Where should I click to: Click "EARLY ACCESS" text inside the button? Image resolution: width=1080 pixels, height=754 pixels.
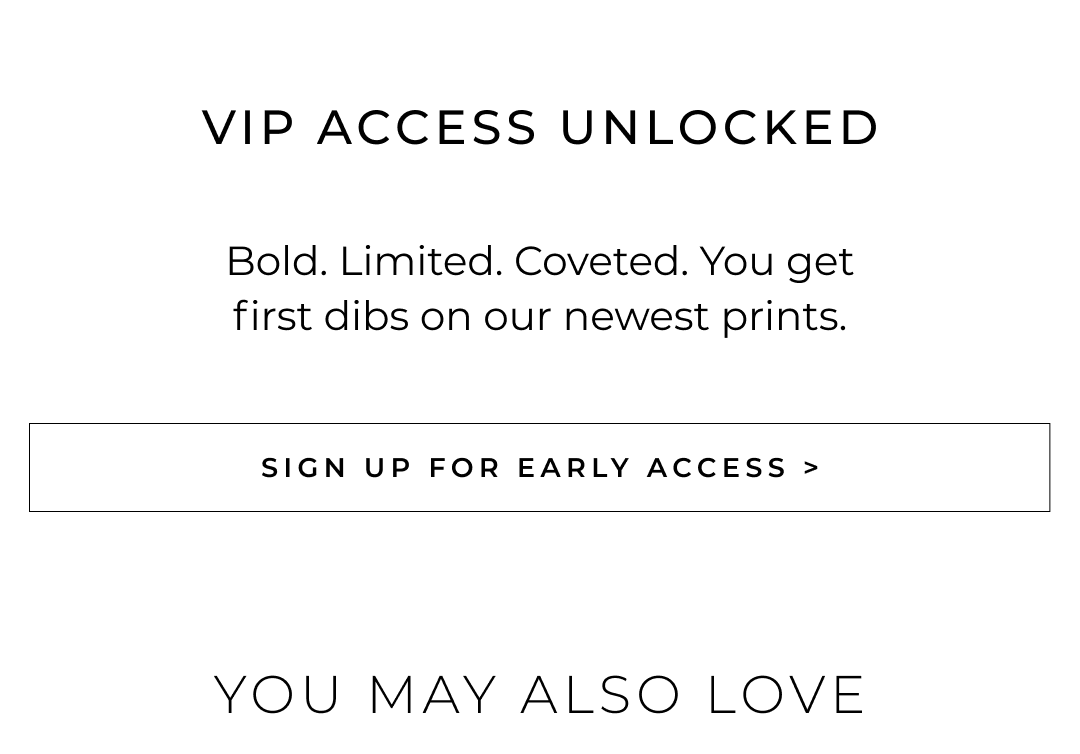(x=653, y=468)
